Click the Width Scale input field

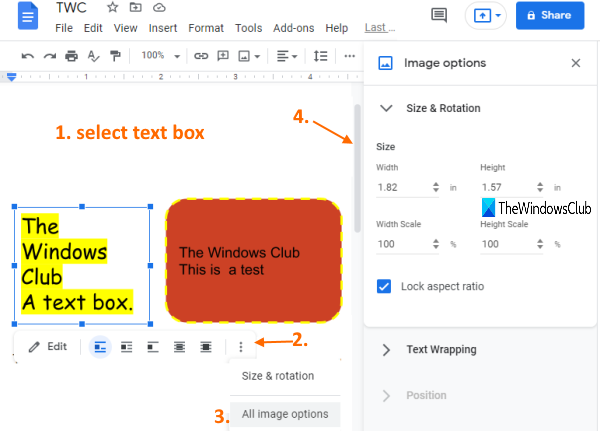coord(403,244)
